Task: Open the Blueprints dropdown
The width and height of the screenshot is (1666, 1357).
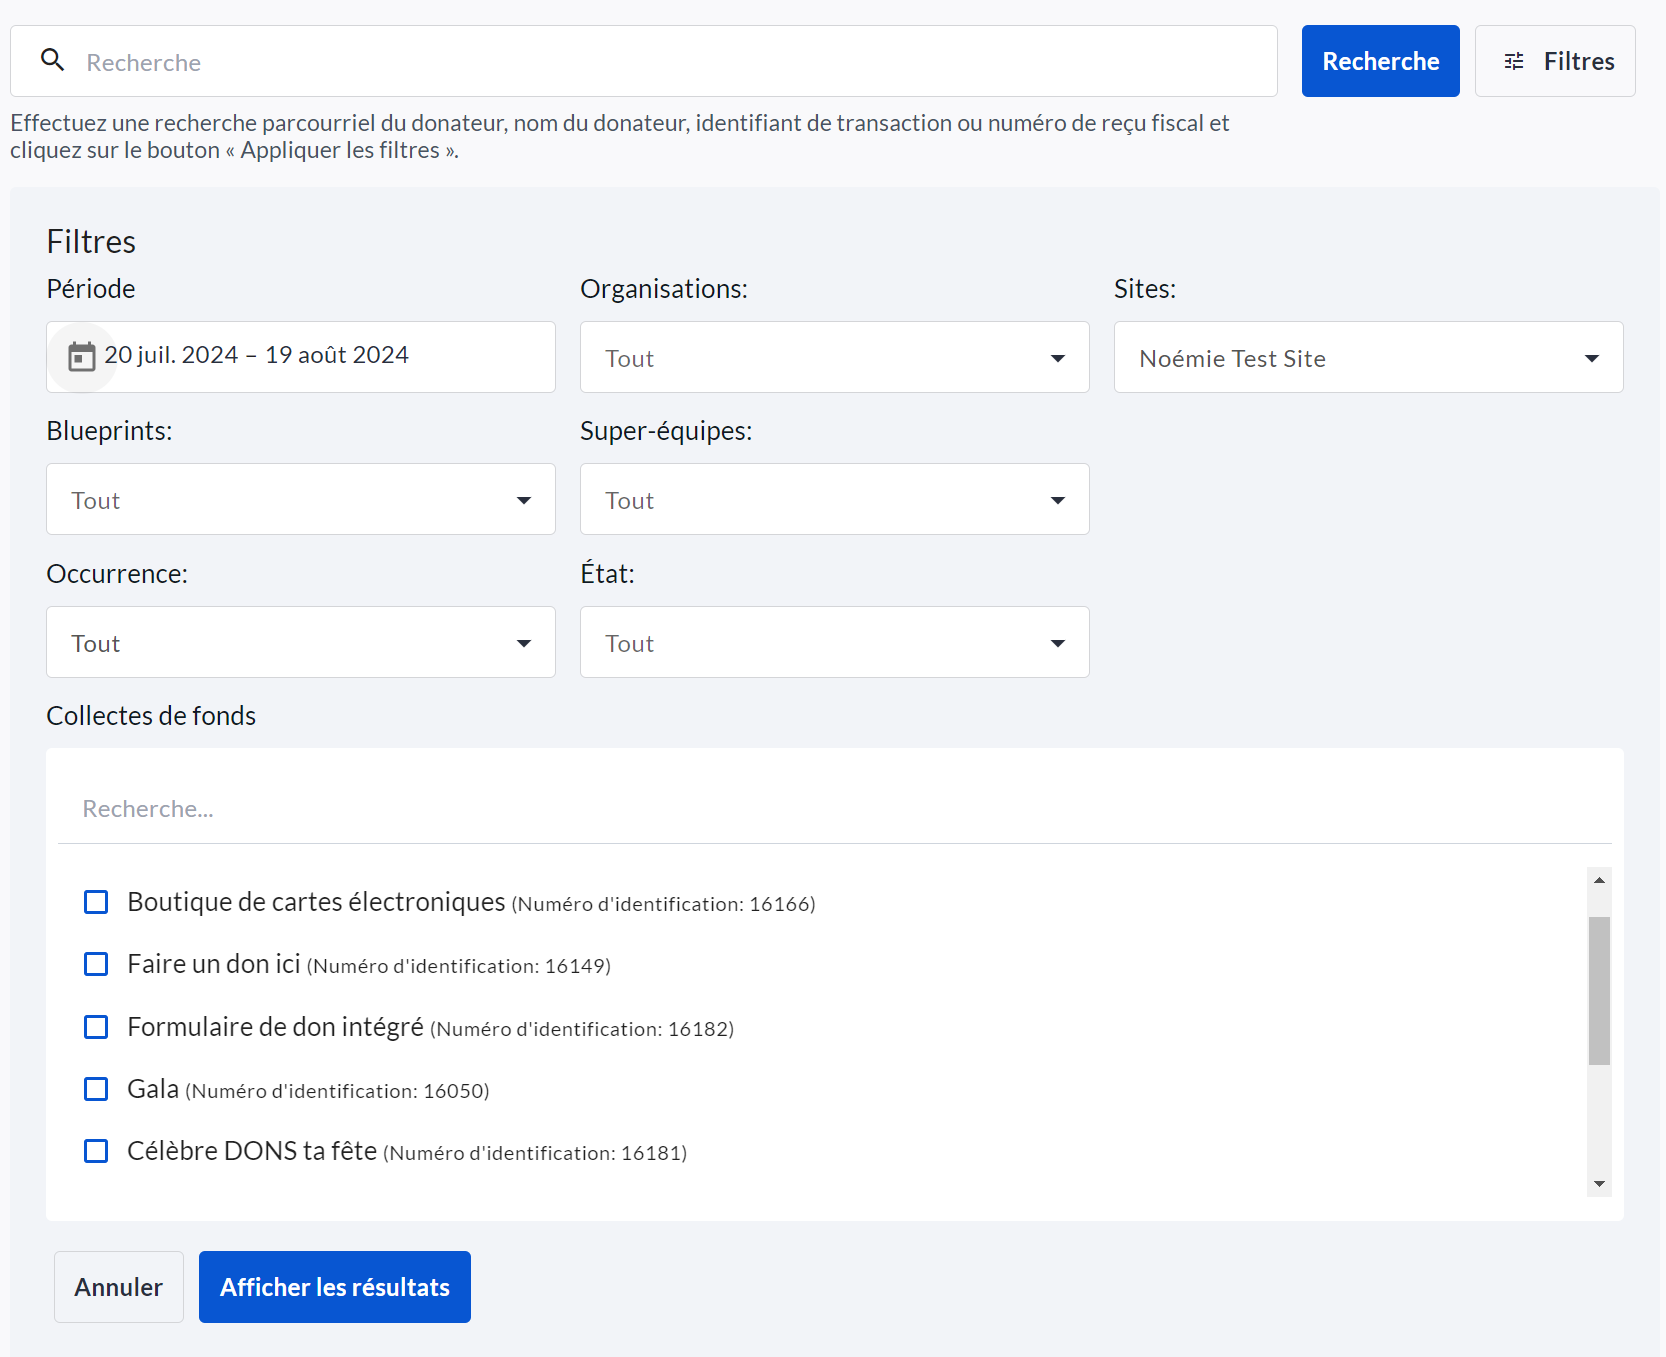Action: (x=300, y=499)
